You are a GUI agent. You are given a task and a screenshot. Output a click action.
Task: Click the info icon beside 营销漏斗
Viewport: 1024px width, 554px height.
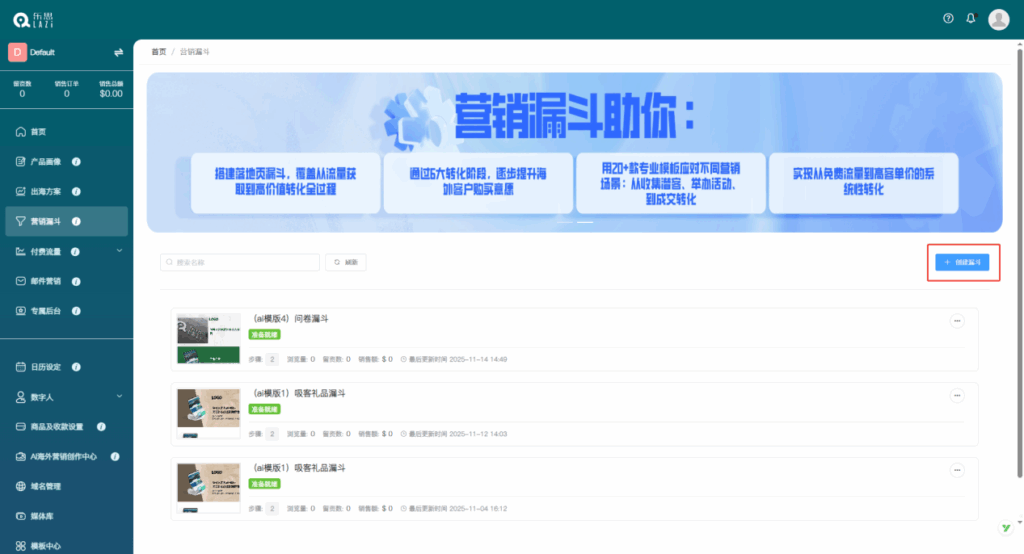click(76, 221)
